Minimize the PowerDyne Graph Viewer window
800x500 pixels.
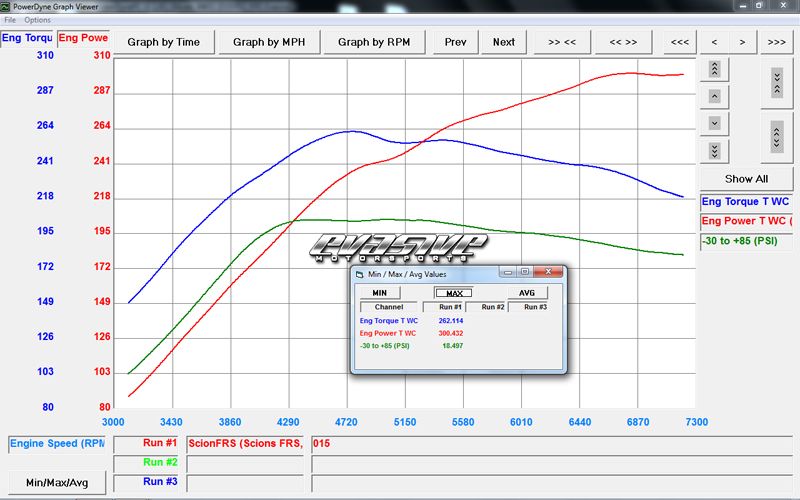743,6
